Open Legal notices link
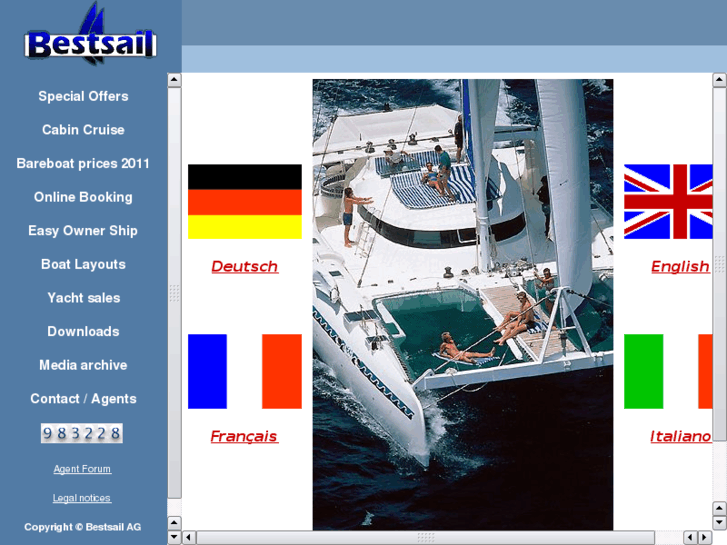The width and height of the screenshot is (727, 545). tap(82, 498)
